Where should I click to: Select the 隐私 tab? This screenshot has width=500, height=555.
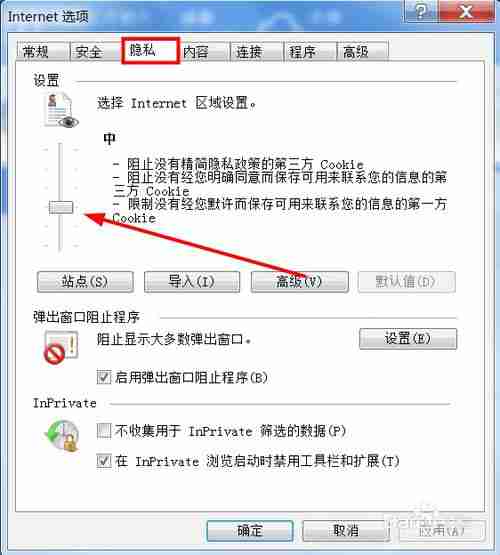coord(150,50)
